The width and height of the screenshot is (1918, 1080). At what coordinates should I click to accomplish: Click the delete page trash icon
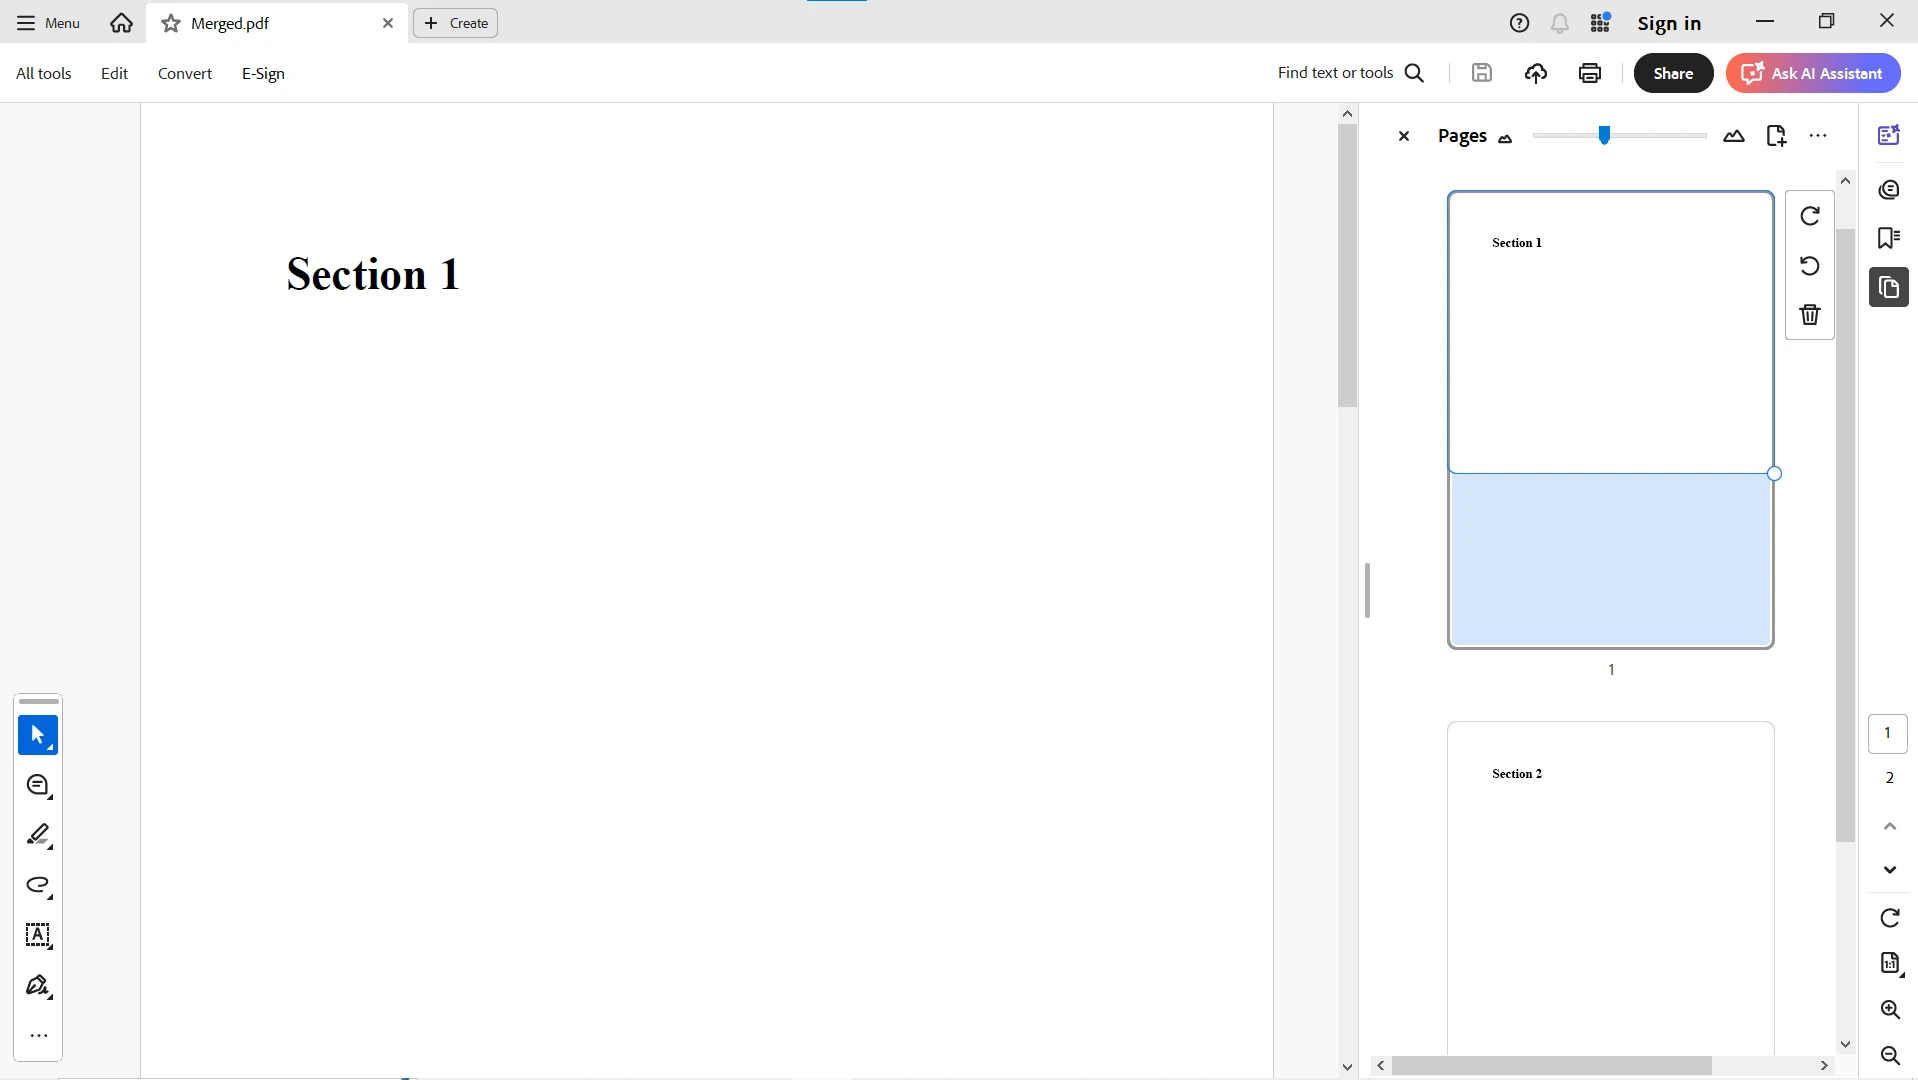point(1809,315)
